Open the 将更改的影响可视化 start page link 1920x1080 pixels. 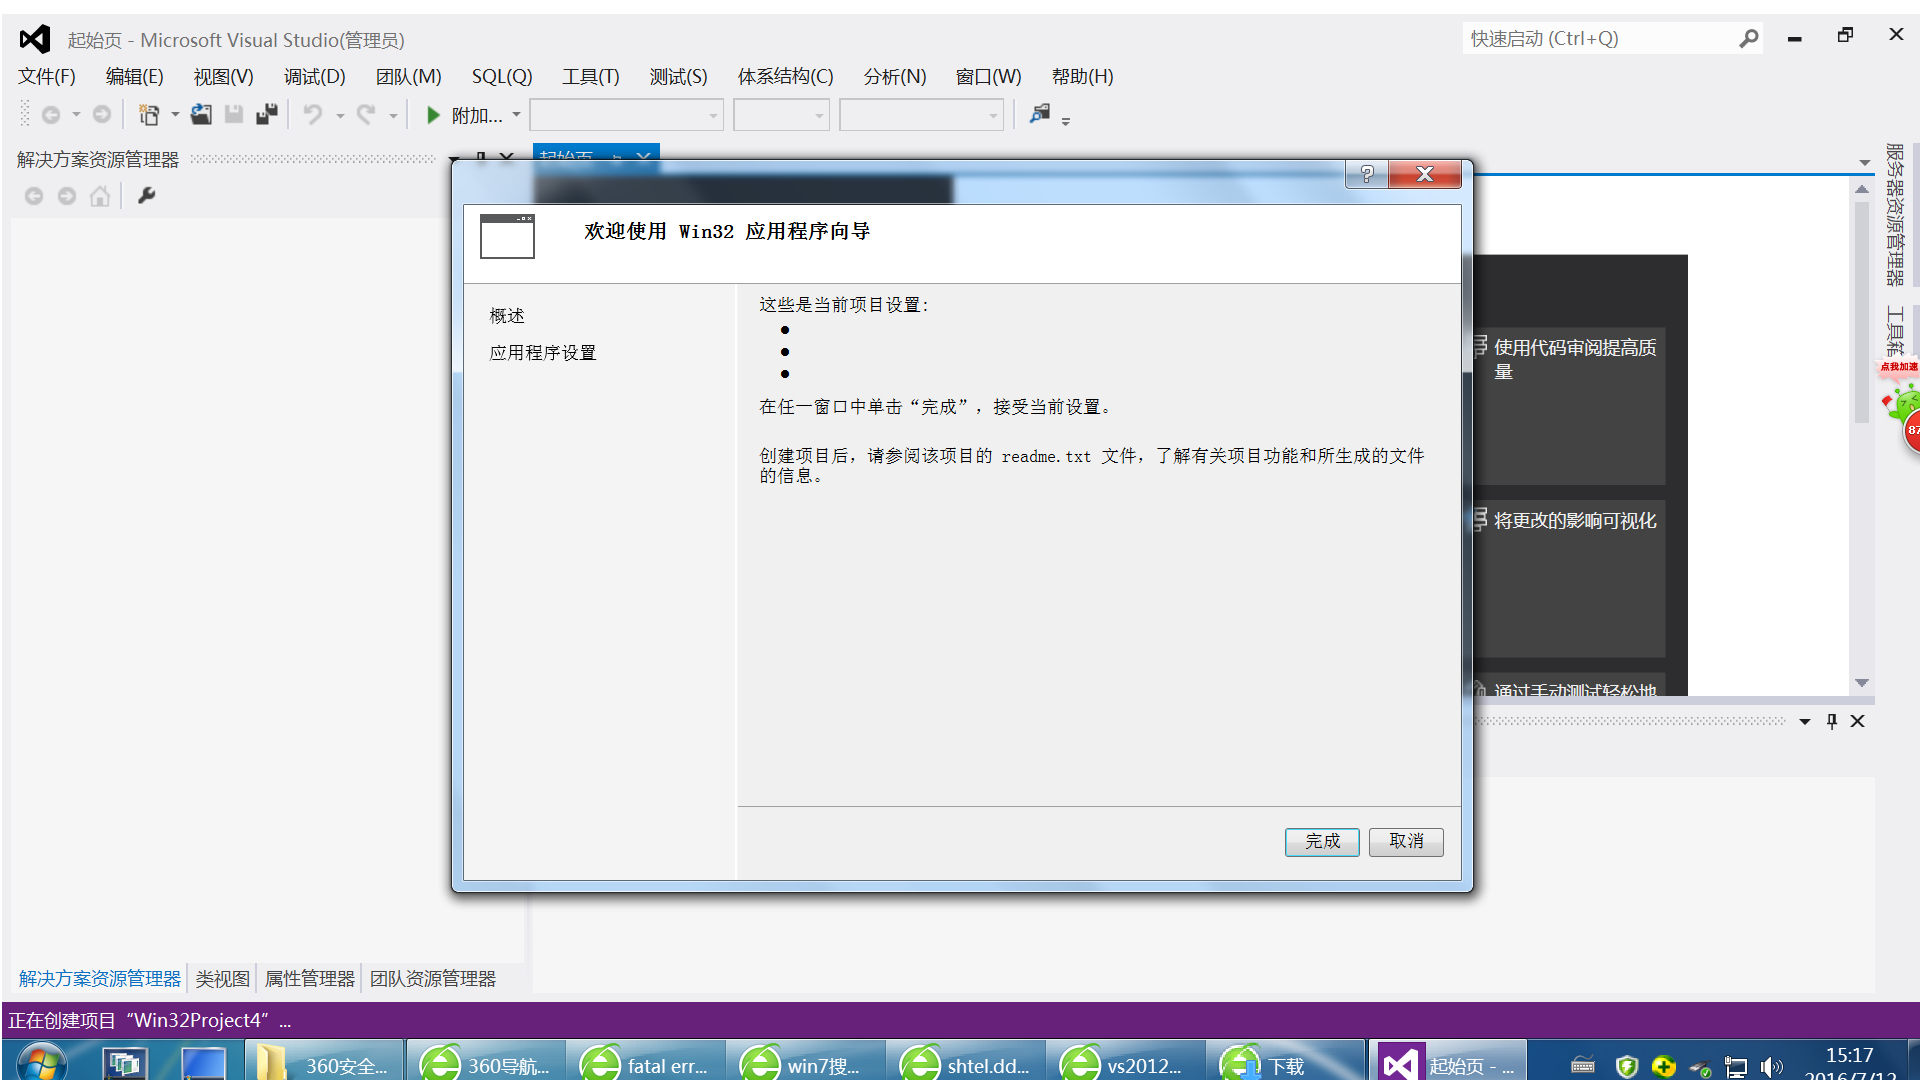[1575, 521]
